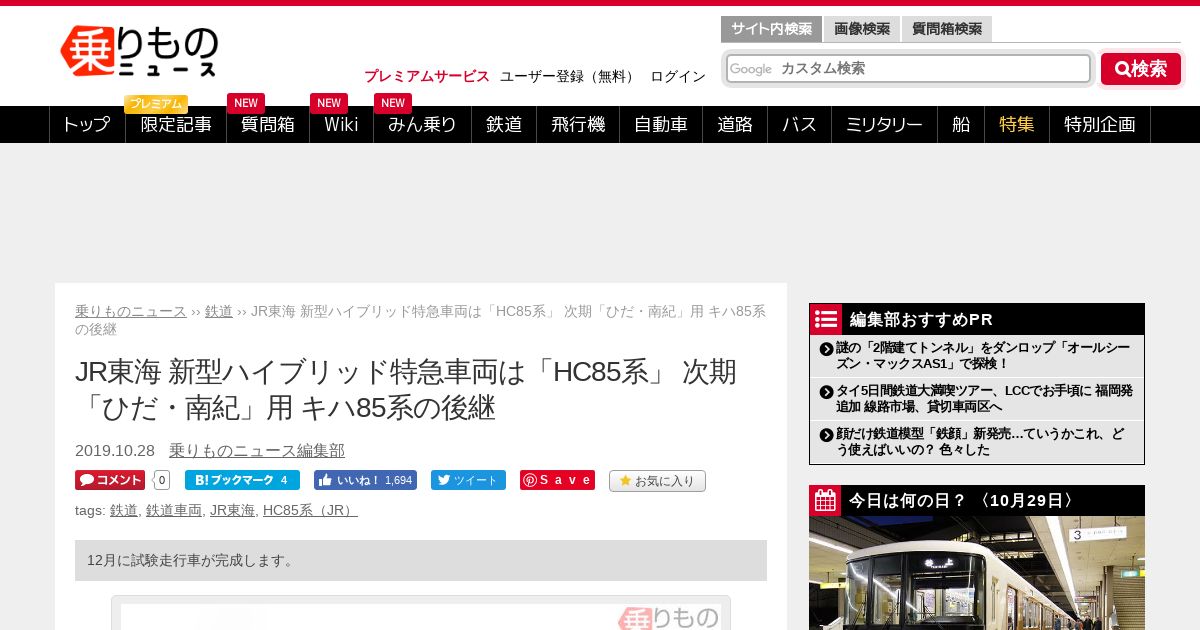Go to トップ in navigation bar

[87, 124]
